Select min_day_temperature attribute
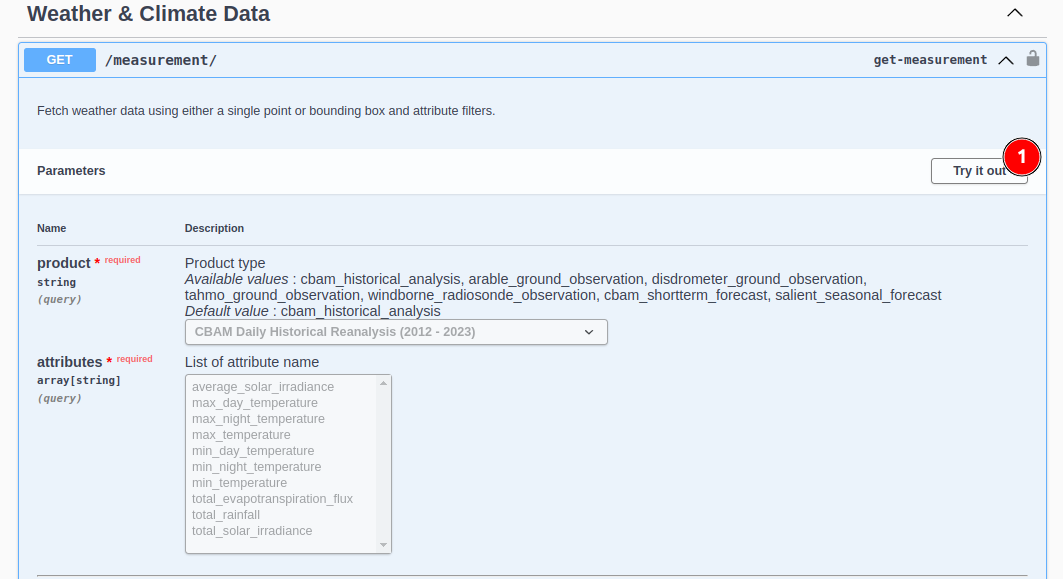This screenshot has height=579, width=1063. click(x=253, y=451)
